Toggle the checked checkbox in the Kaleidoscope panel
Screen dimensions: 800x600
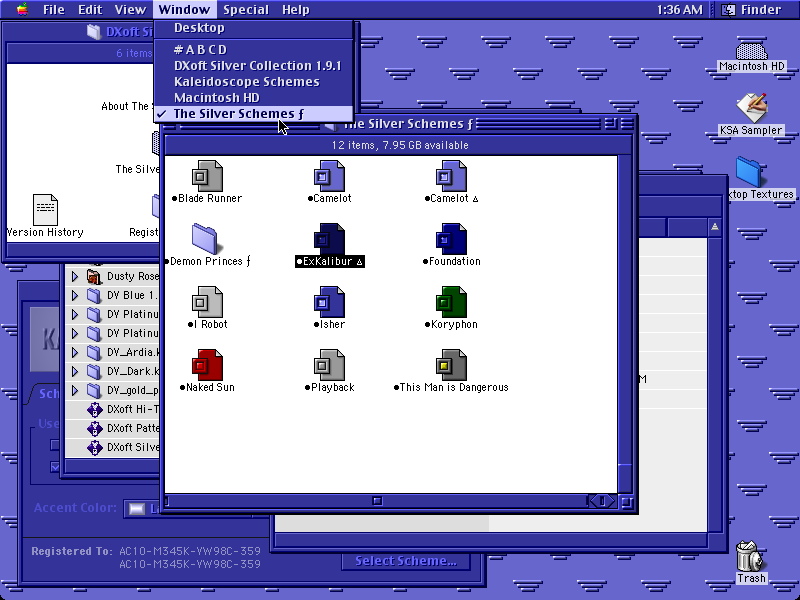[x=55, y=467]
